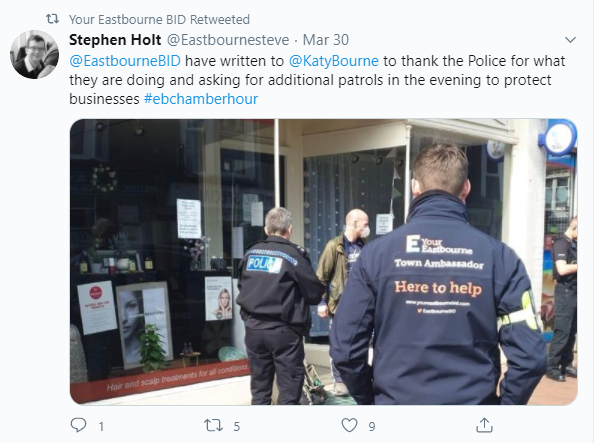Click the reply speech bubble icon

78,425
